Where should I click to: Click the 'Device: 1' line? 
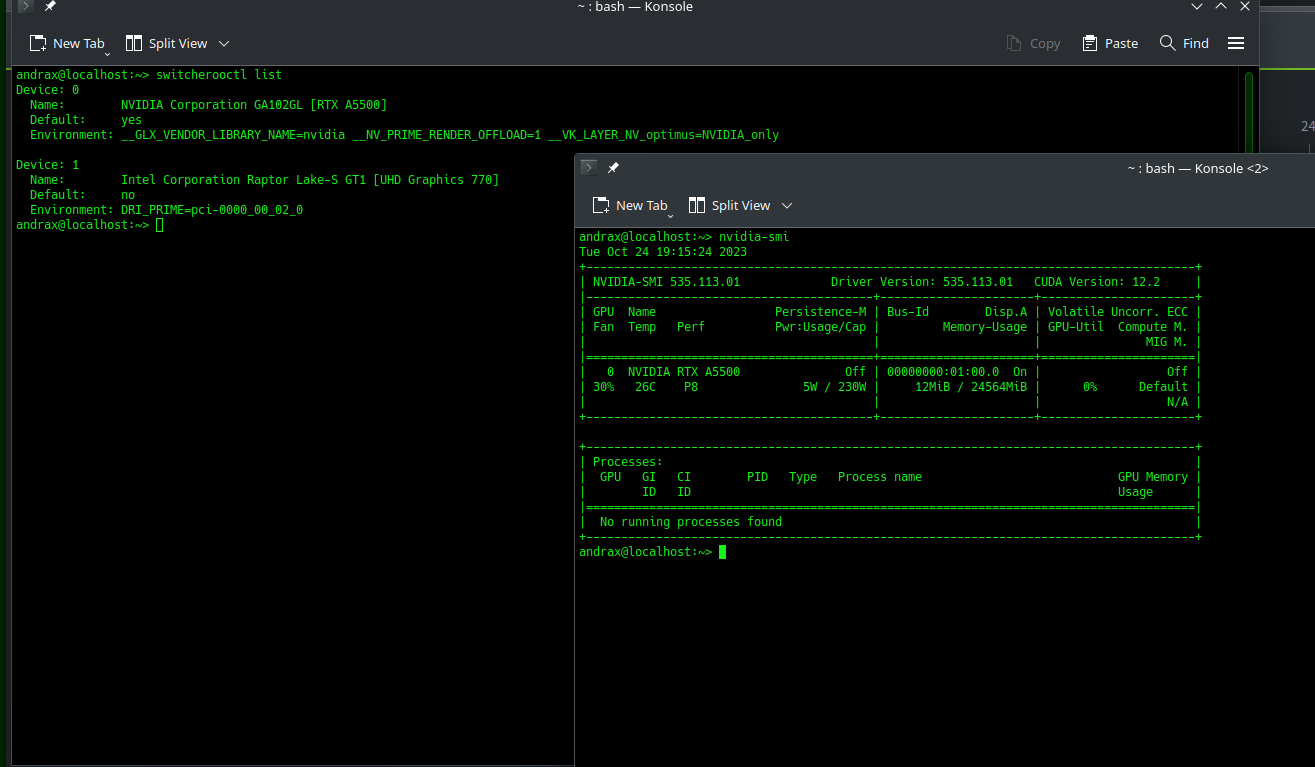coord(47,165)
